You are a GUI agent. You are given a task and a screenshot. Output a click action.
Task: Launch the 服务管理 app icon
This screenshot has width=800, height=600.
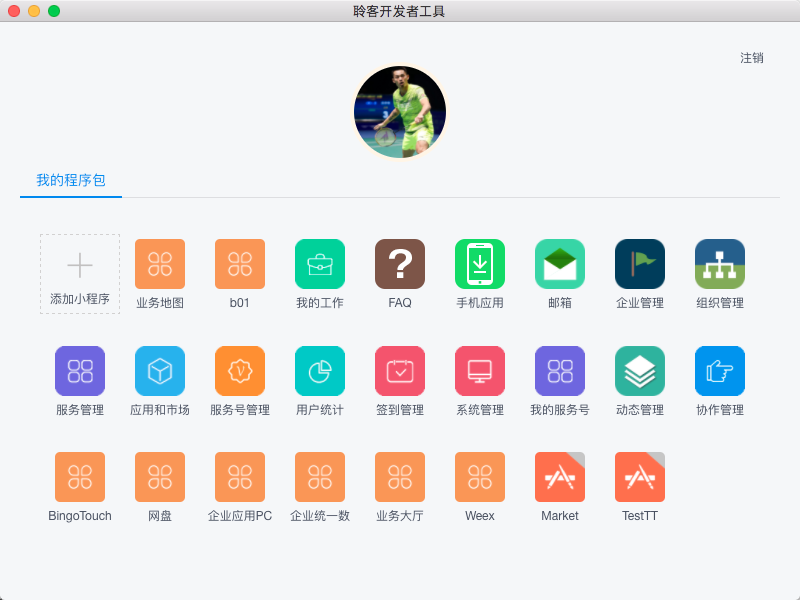coord(79,370)
